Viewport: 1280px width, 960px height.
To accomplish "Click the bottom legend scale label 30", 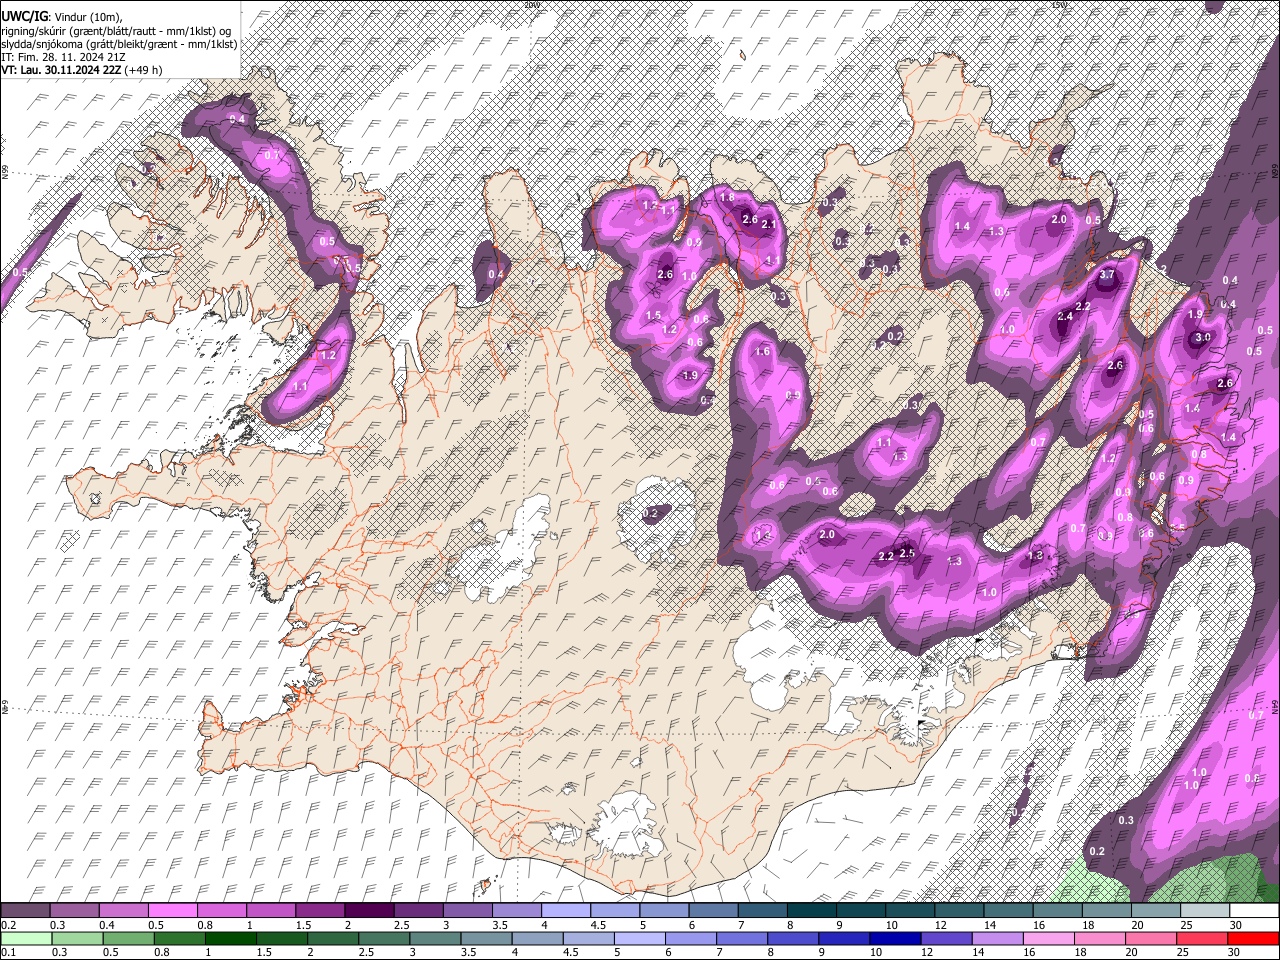I will click(x=1234, y=952).
